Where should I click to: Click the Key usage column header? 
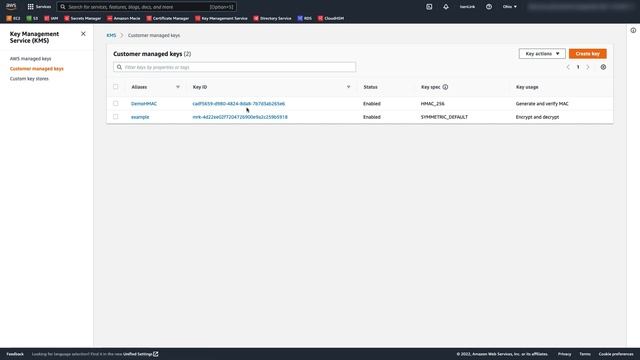click(527, 87)
